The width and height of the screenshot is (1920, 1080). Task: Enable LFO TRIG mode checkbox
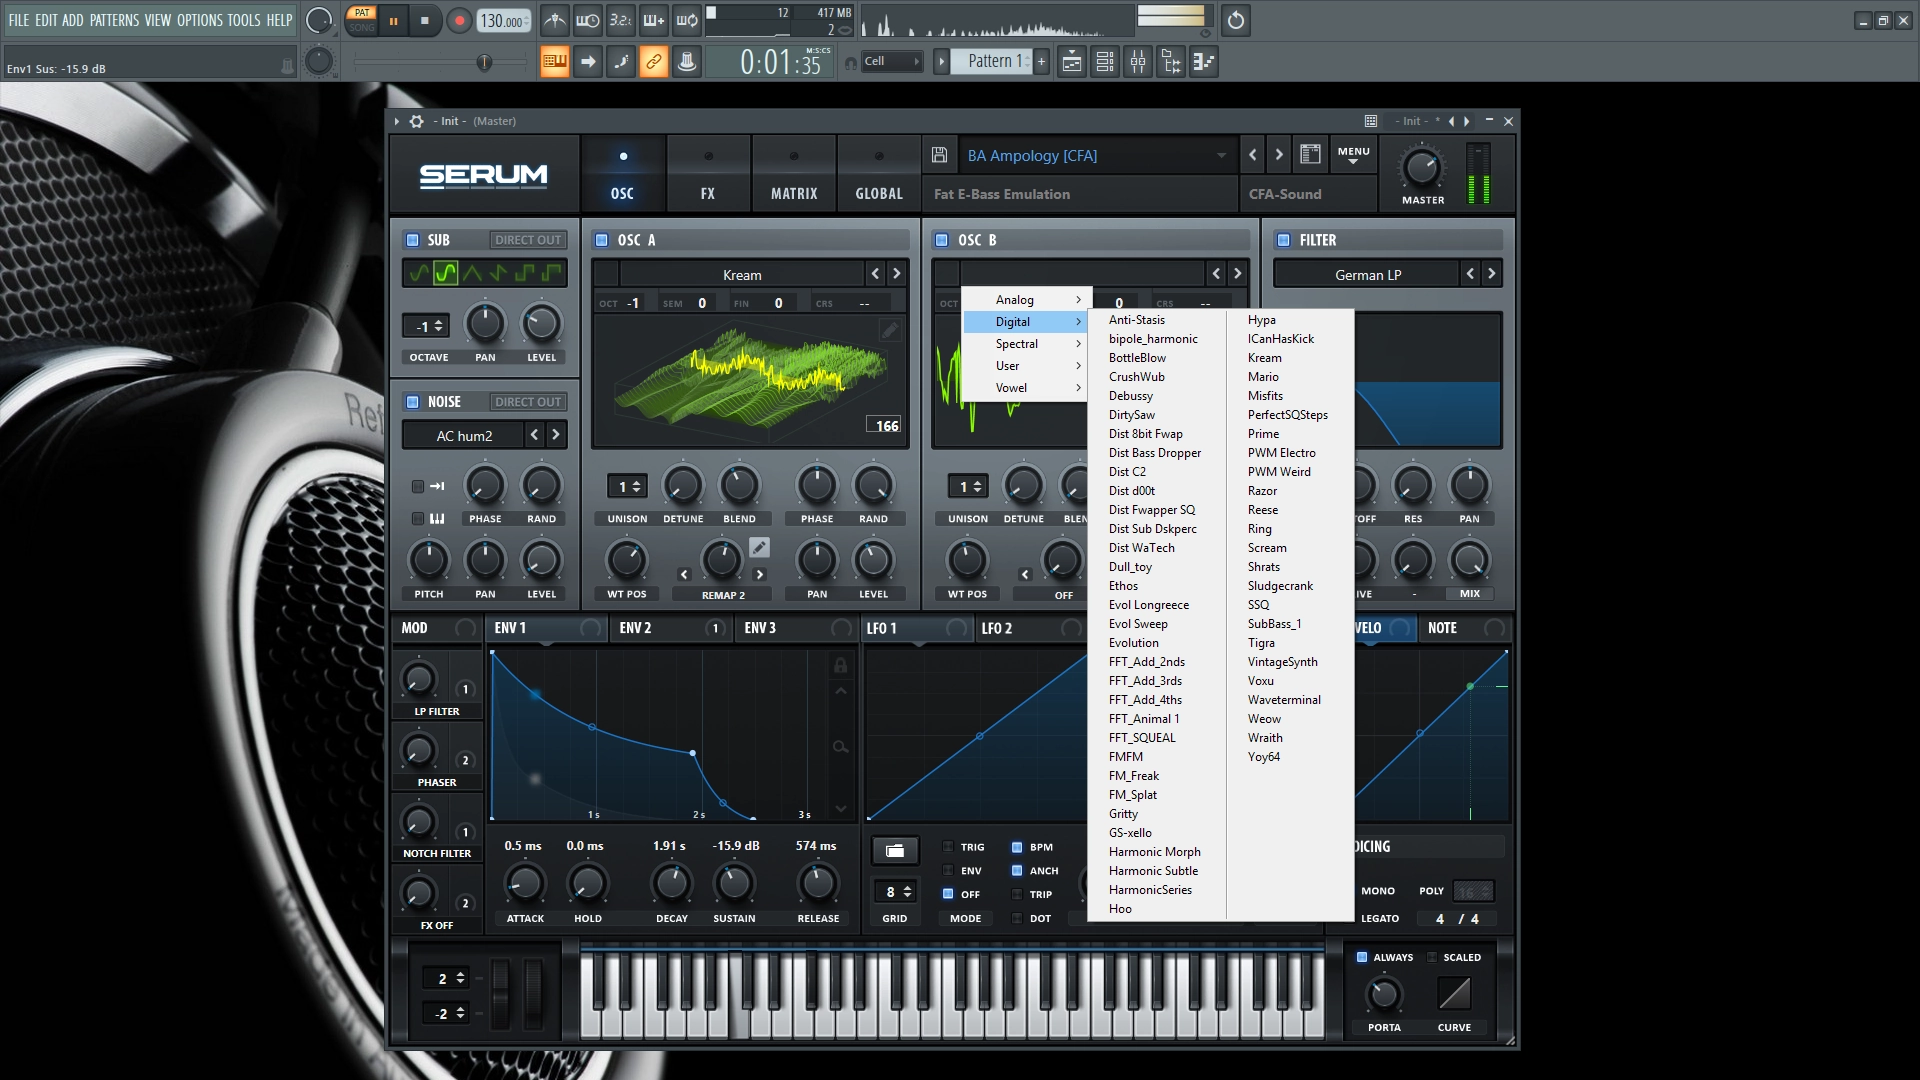coord(948,847)
